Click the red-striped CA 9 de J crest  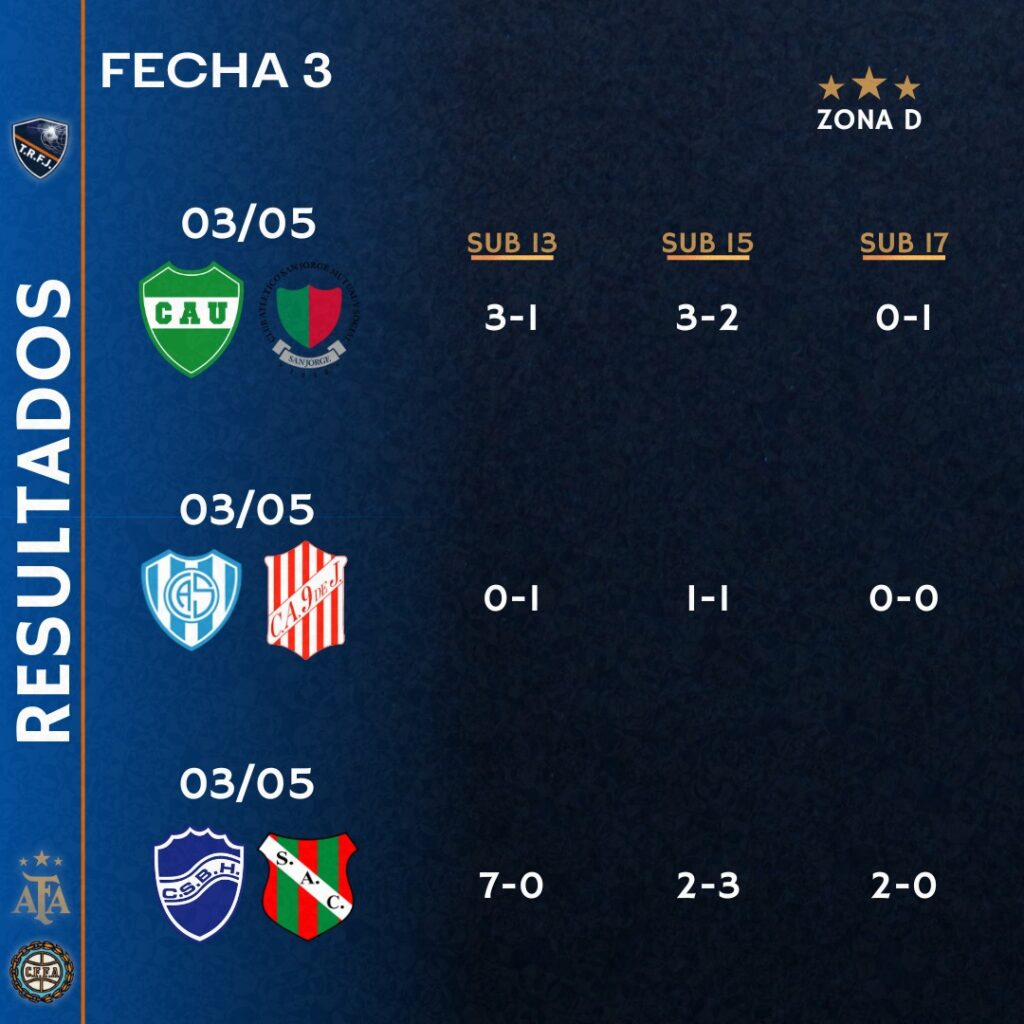(305, 599)
